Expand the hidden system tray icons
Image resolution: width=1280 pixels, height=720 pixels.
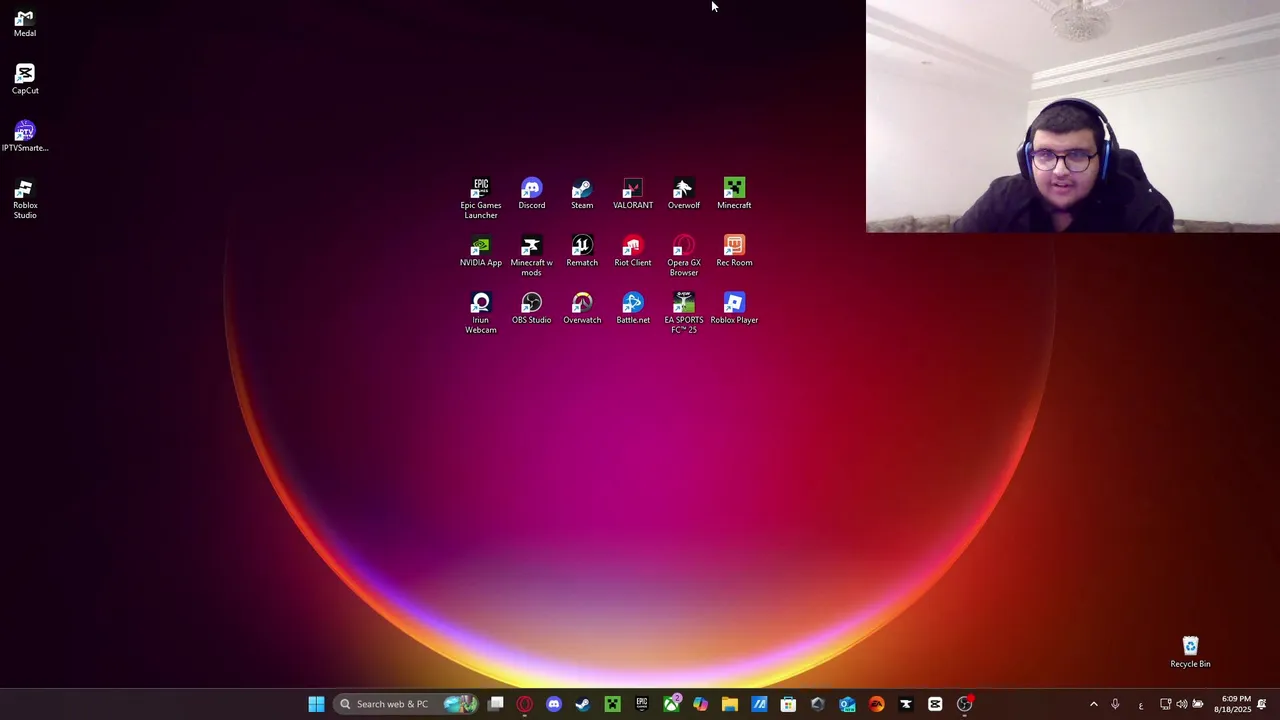tap(1093, 704)
